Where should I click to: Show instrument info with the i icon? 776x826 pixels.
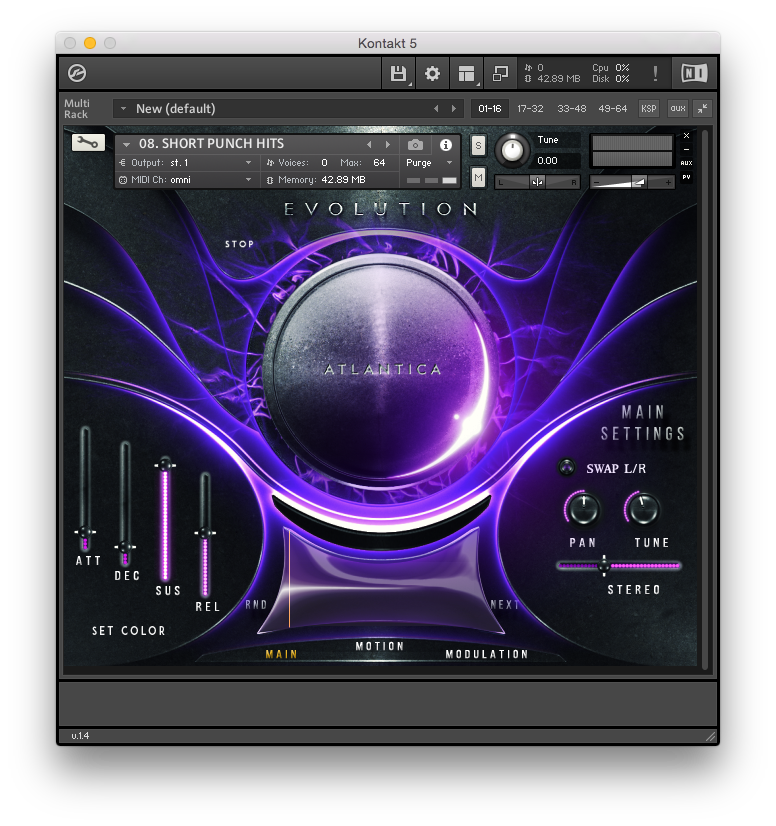point(446,145)
